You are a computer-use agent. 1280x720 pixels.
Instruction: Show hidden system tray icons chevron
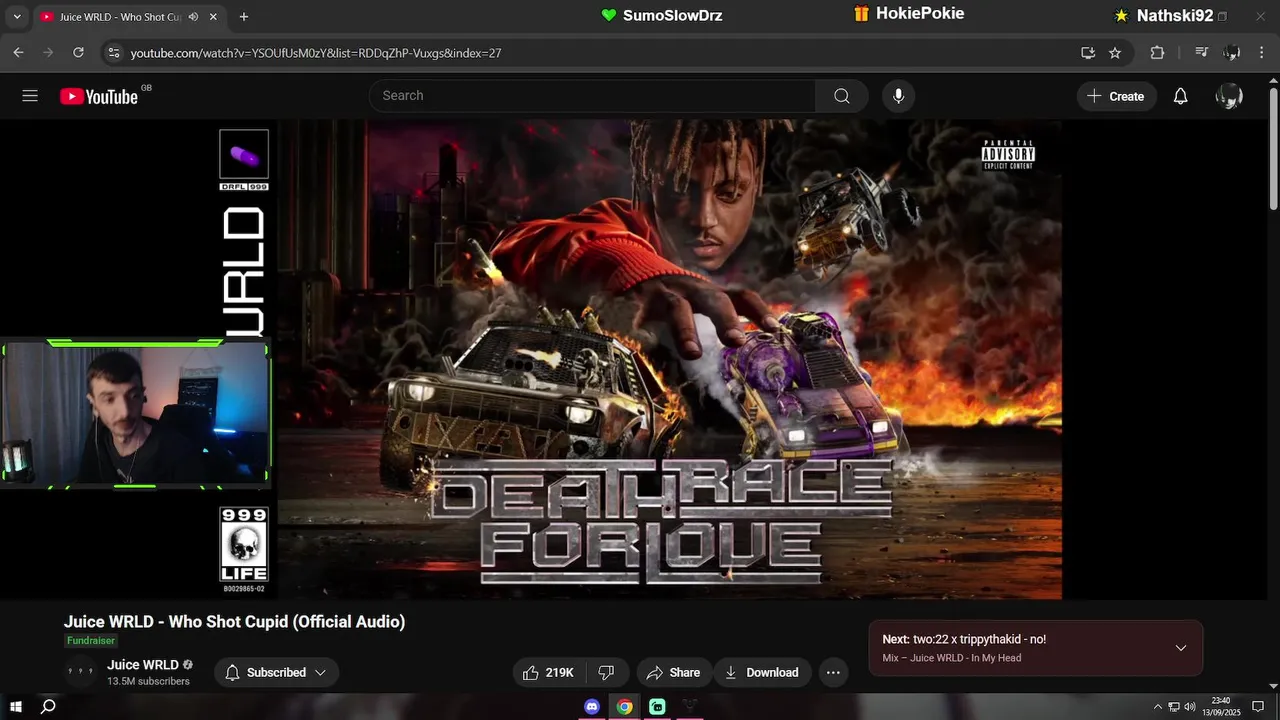point(1158,707)
